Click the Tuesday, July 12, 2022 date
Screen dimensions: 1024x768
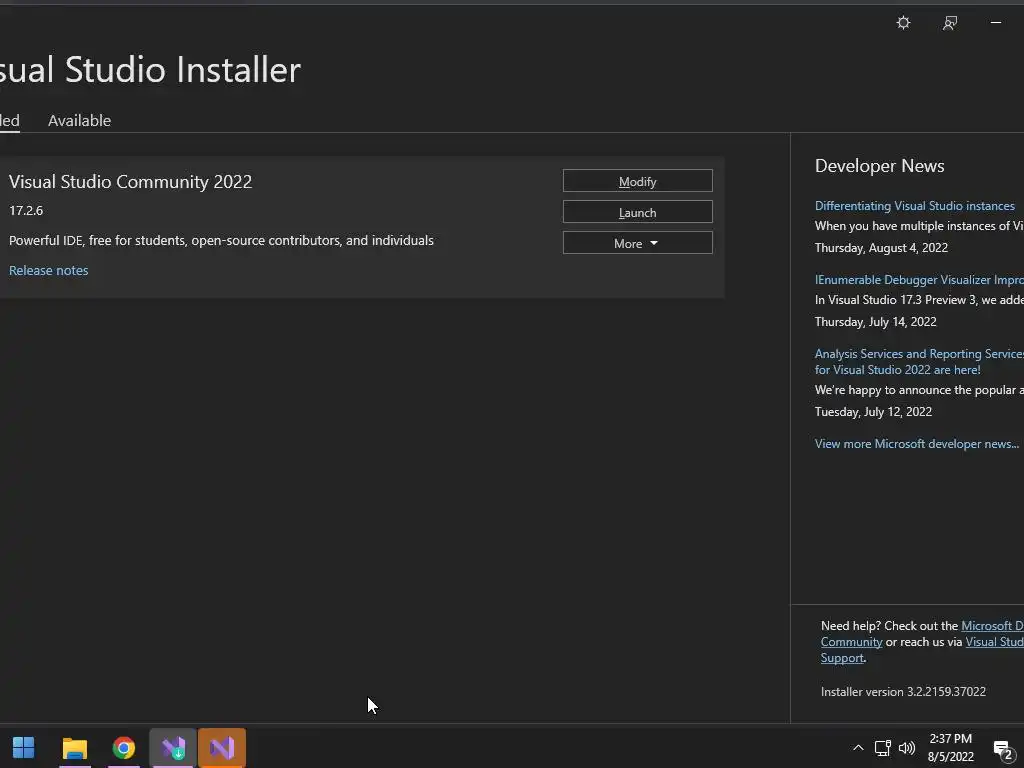click(873, 411)
